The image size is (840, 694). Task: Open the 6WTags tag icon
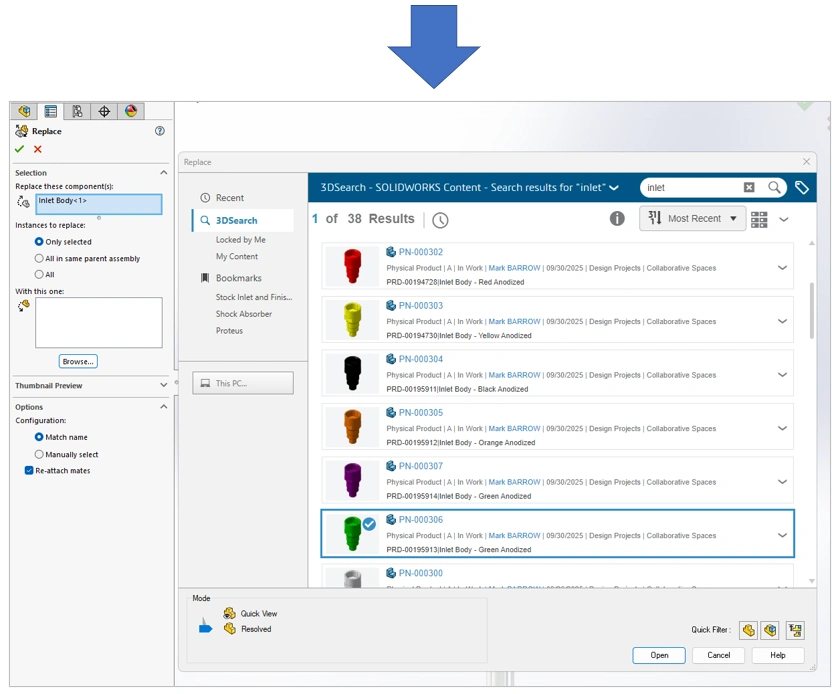click(801, 187)
